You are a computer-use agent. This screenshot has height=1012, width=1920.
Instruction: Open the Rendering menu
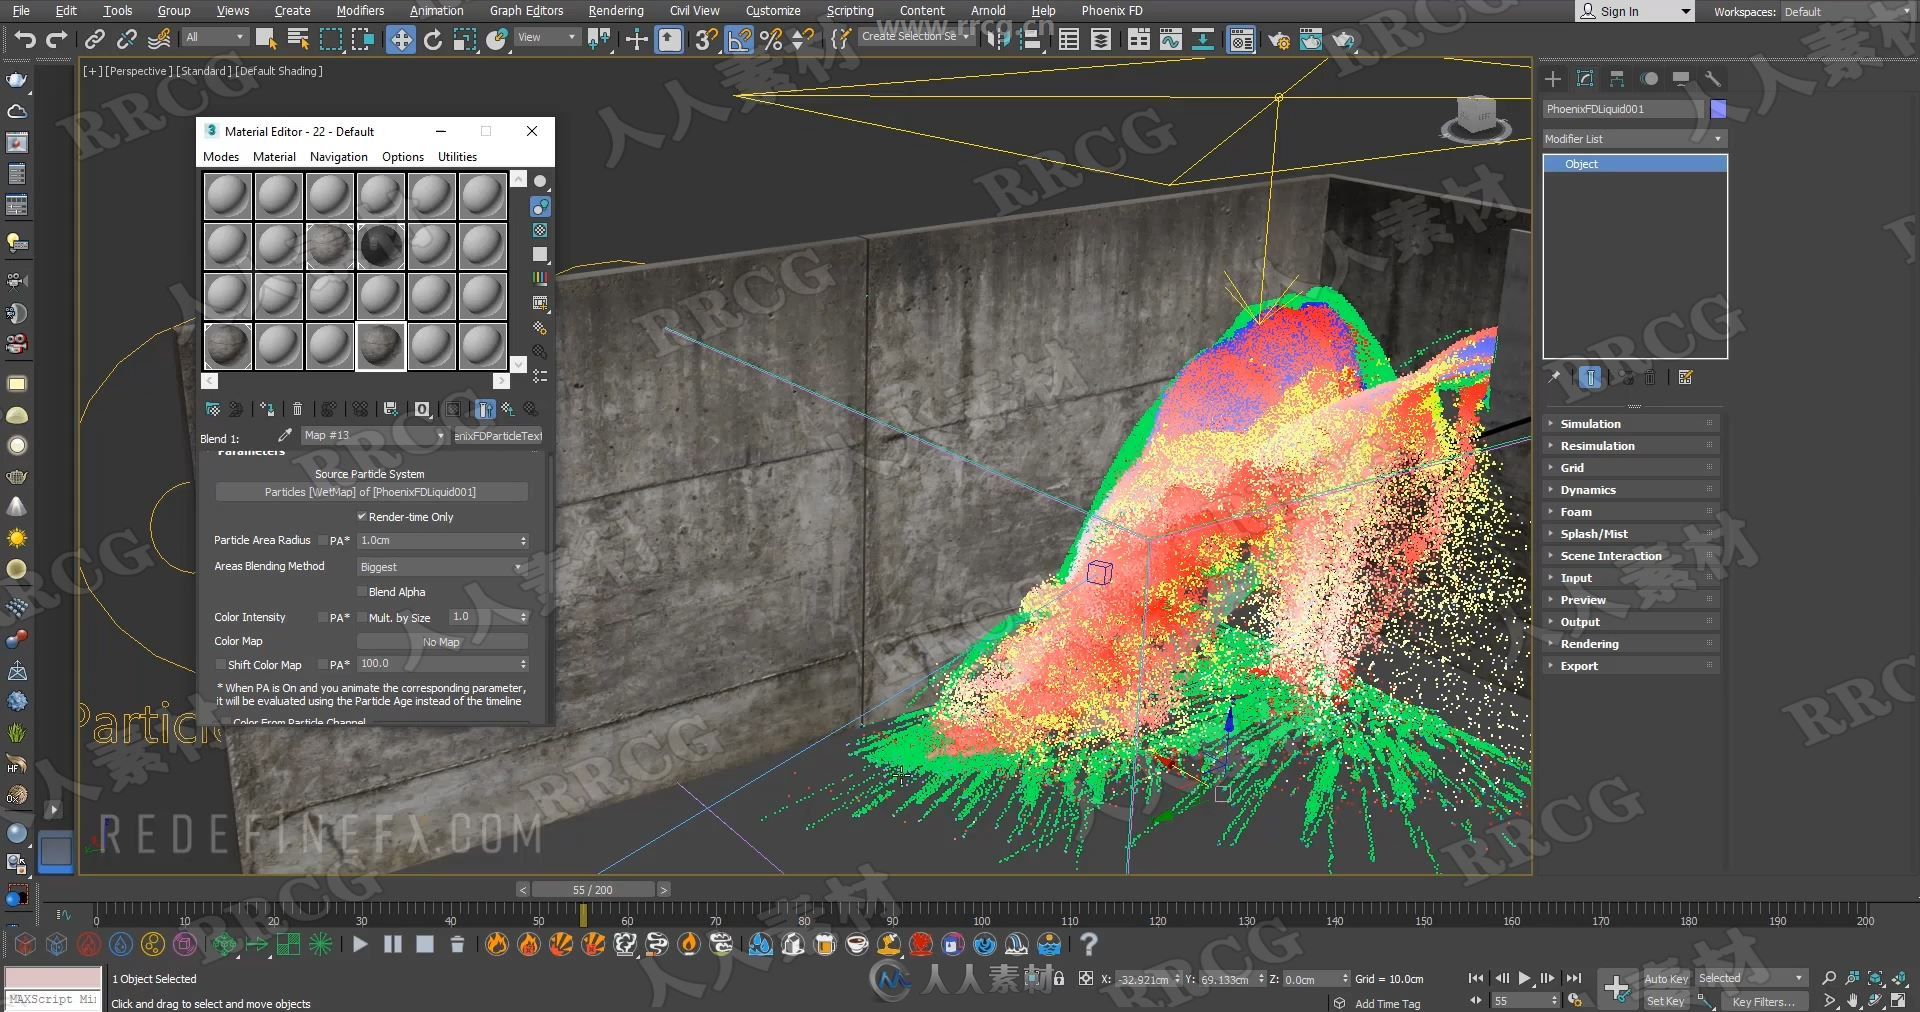(616, 11)
